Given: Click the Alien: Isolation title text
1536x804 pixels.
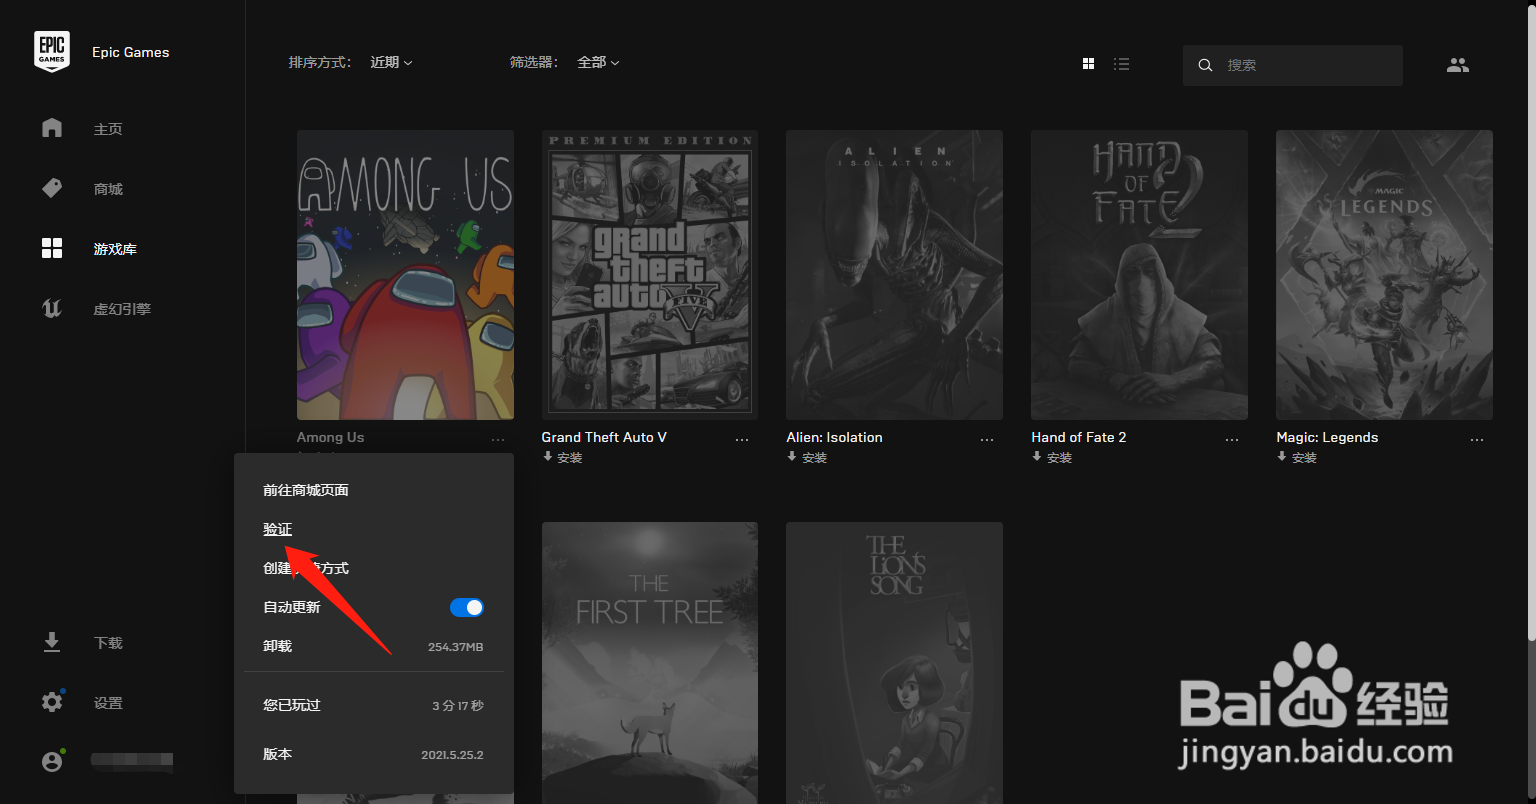Looking at the screenshot, I should pos(834,437).
